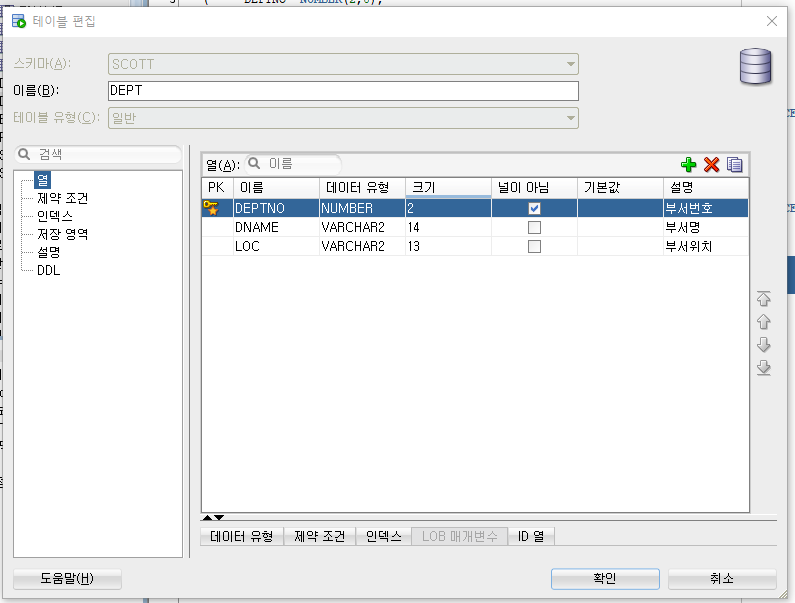Click the 설명 column header in the table
This screenshot has height=603, width=795.
click(706, 188)
